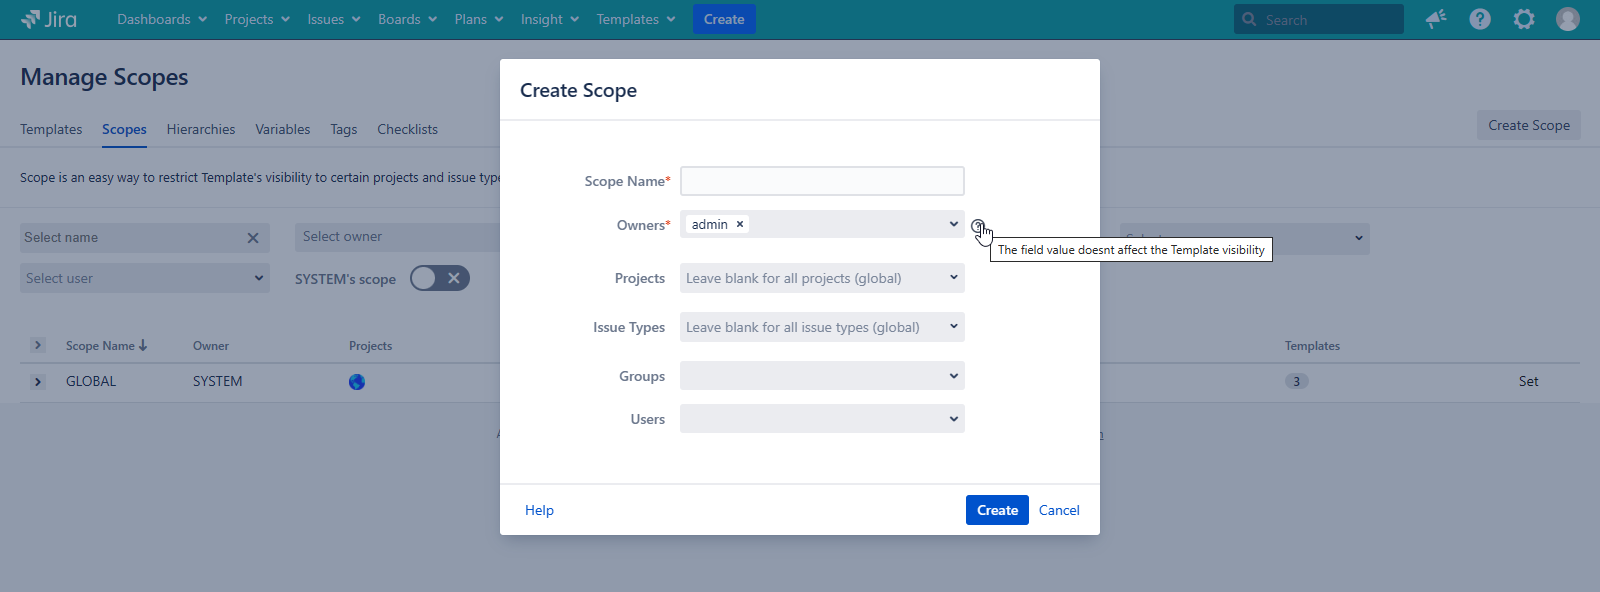Click the global projects globe icon
Image resolution: width=1600 pixels, height=592 pixels.
click(357, 382)
